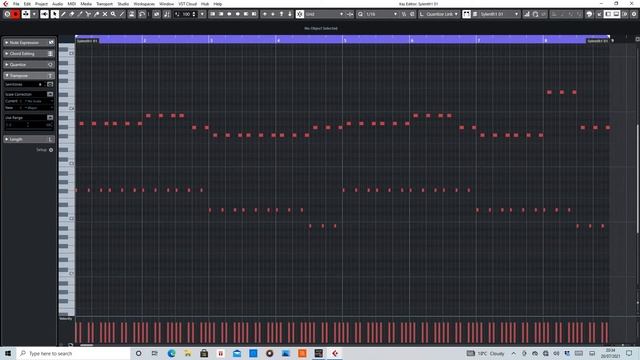Click the Windows Start button
640x360 pixels.
8,353
